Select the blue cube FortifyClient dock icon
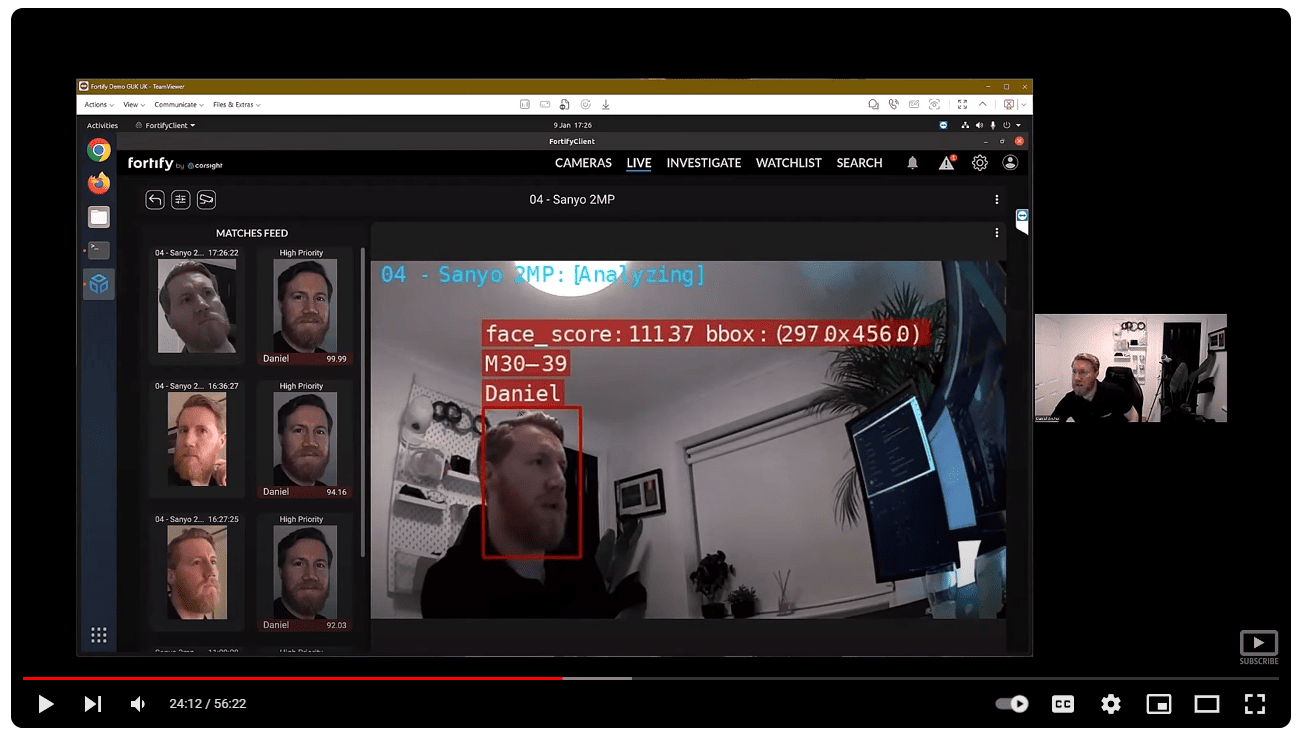Viewport: 1297px width, 733px height. click(x=98, y=285)
